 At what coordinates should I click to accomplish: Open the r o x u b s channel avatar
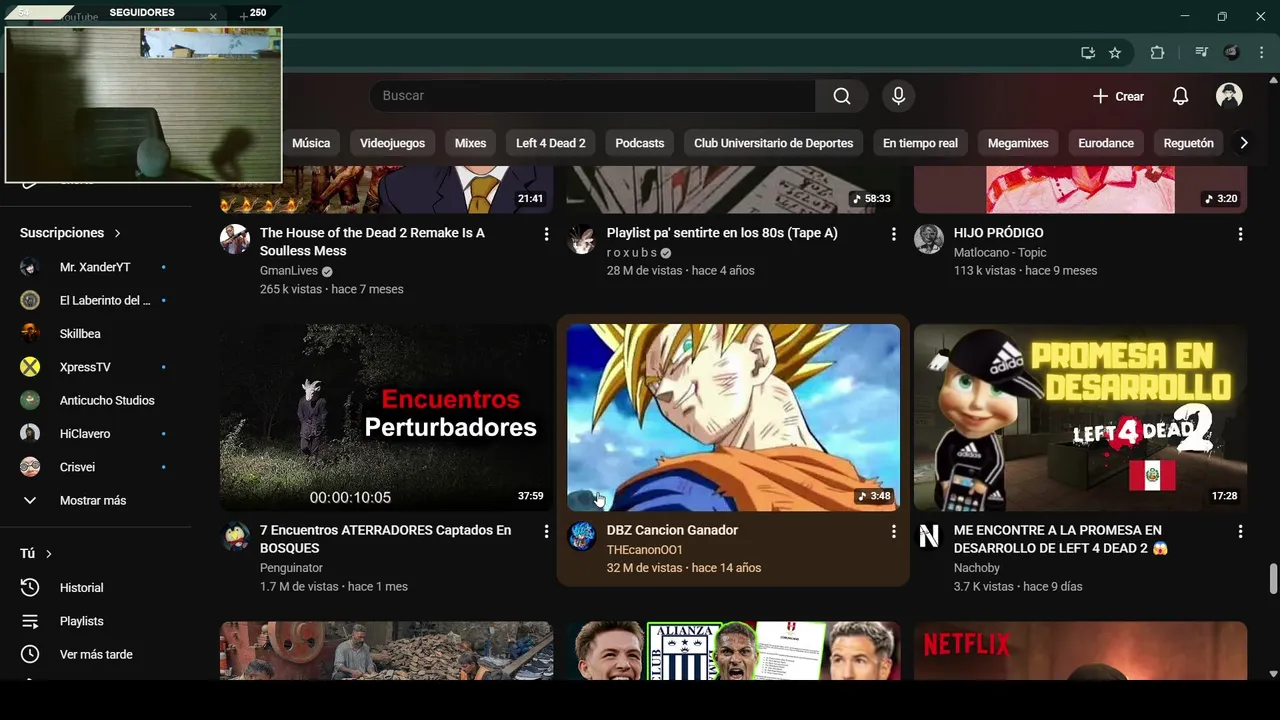click(582, 239)
